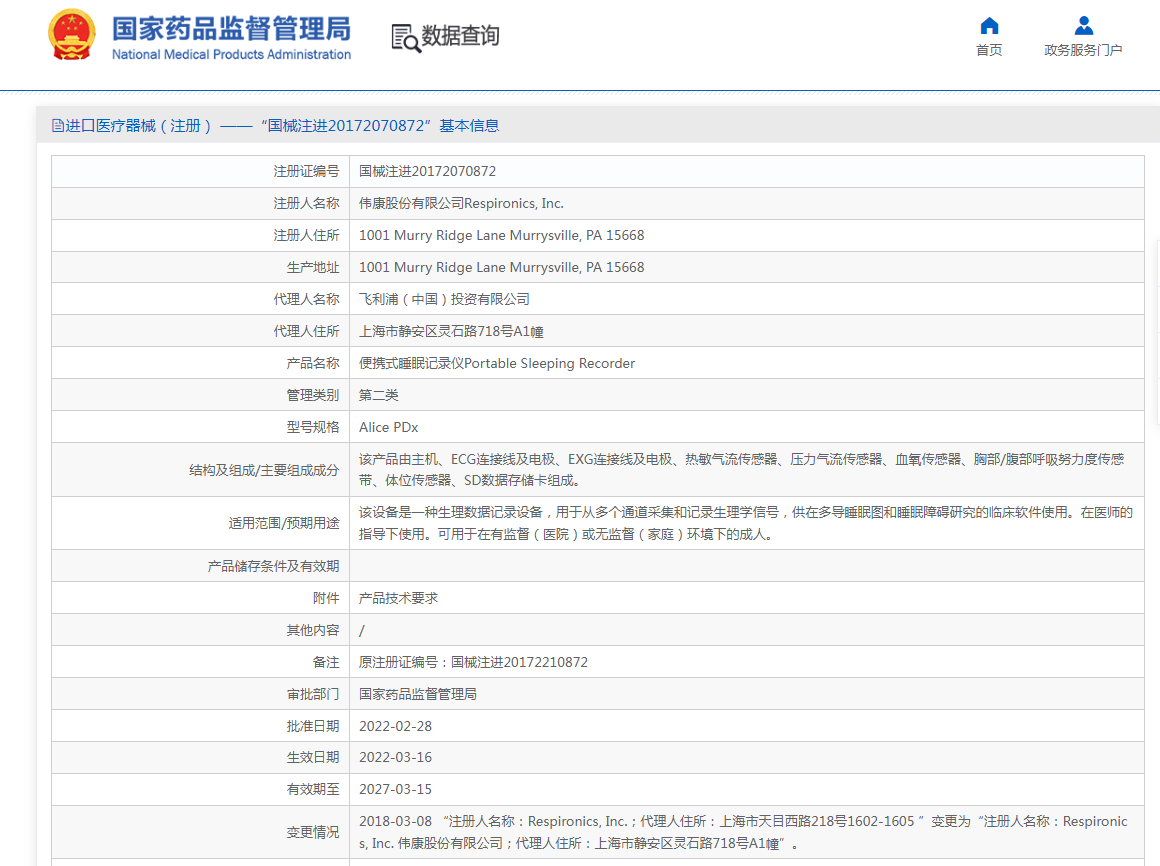Open the 政务服务门户 user icon

tap(1084, 26)
